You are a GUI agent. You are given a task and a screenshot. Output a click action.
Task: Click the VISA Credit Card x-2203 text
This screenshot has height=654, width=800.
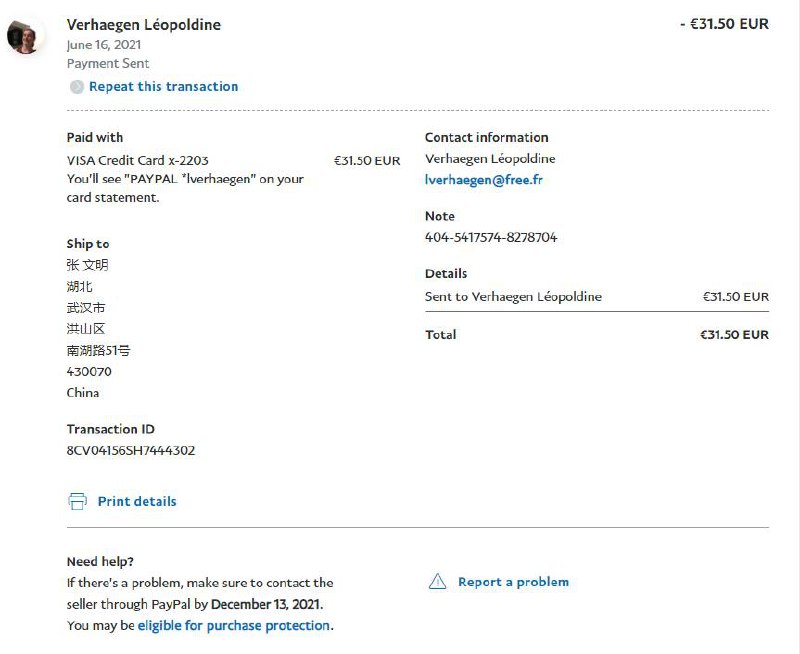click(138, 160)
